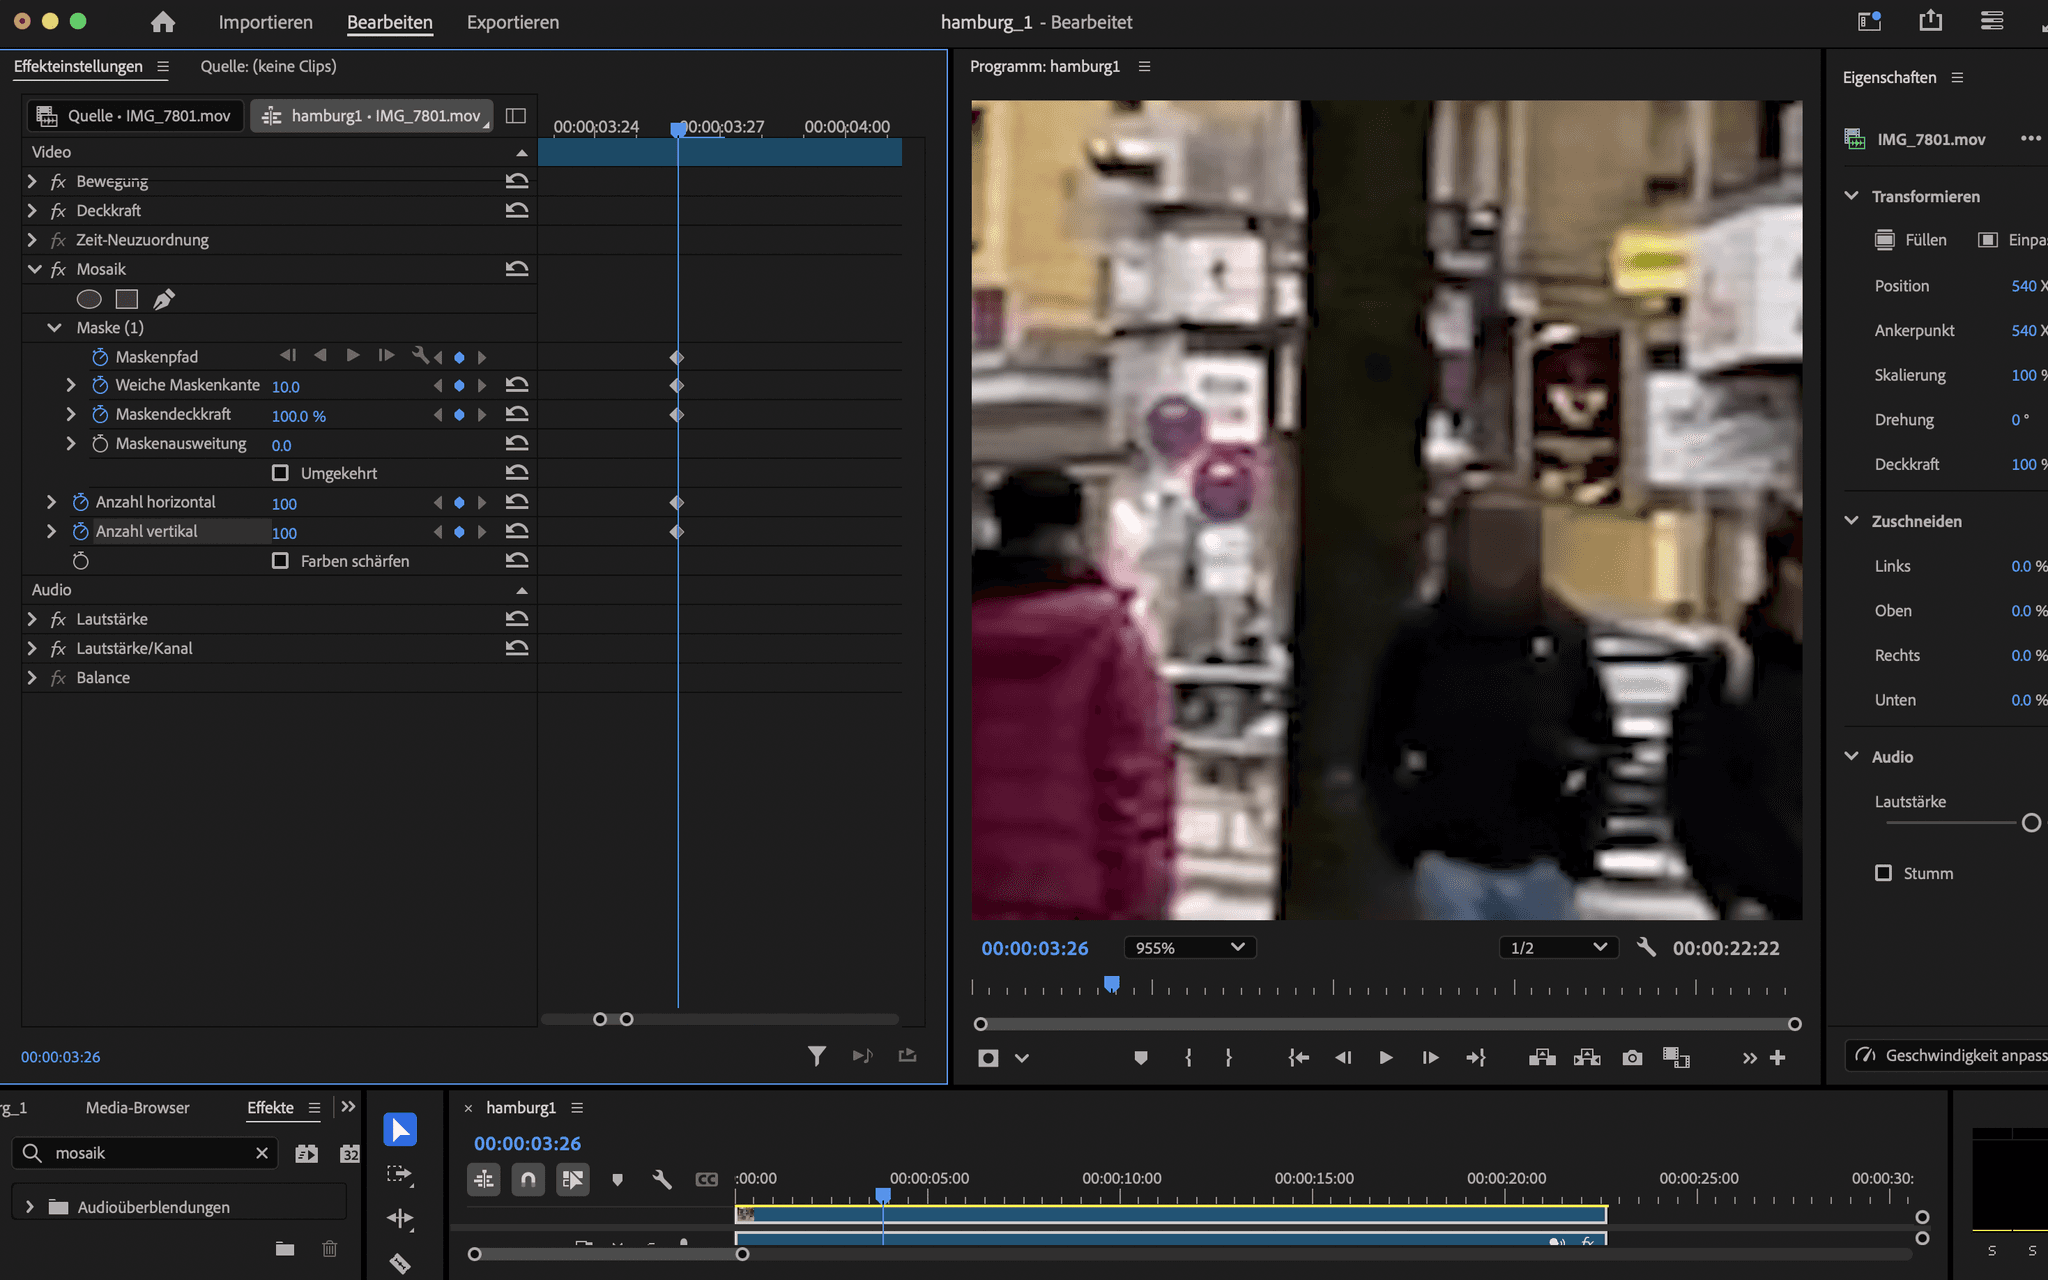
Task: Open the program monitor wrench settings
Action: coord(1646,947)
